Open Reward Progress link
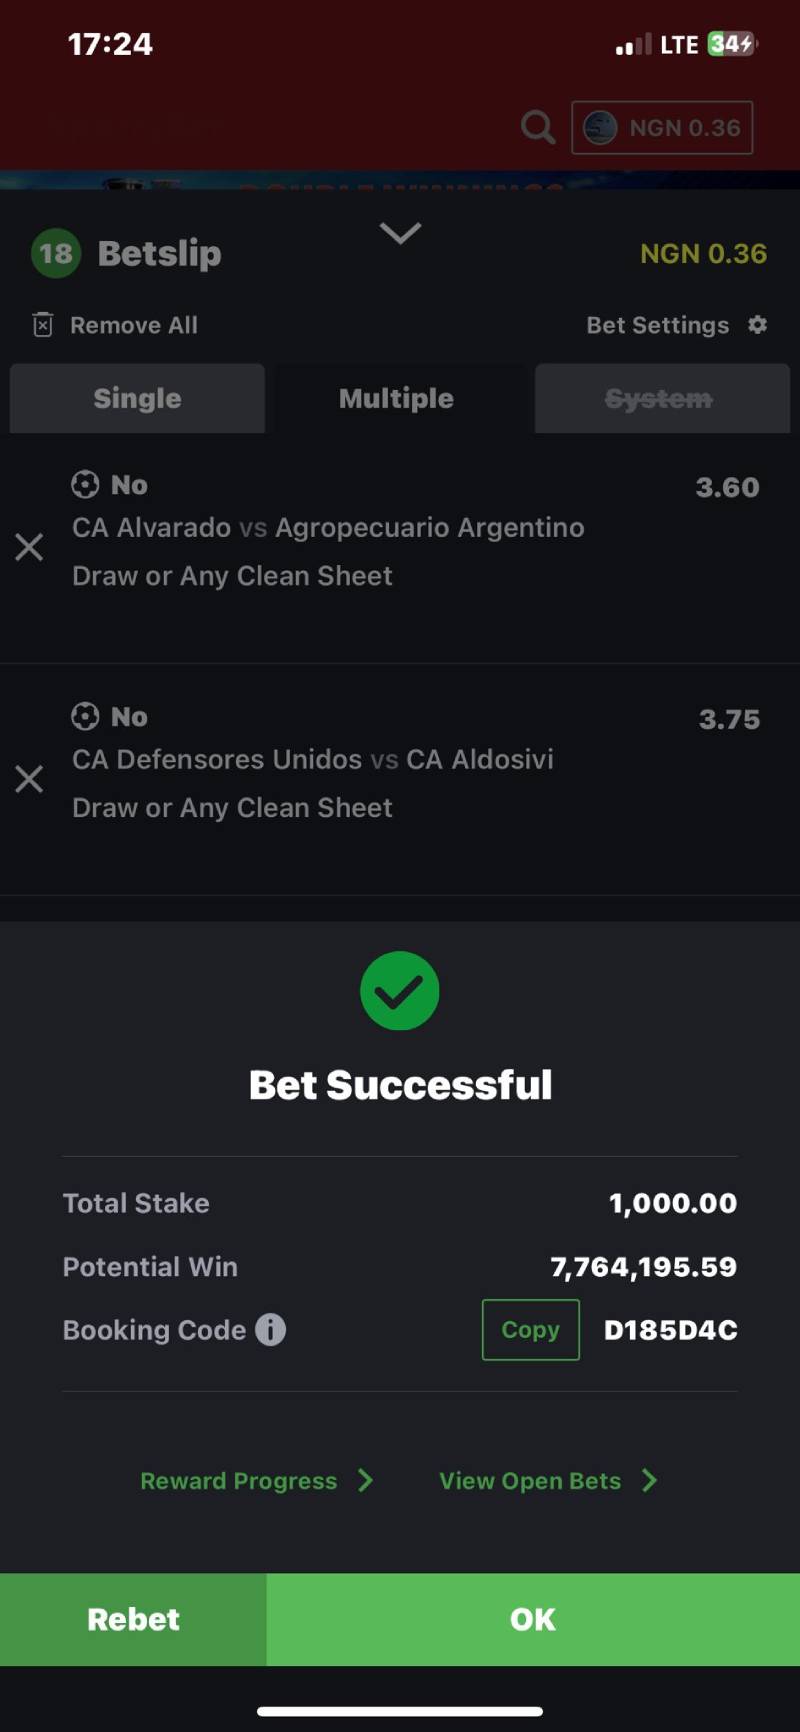Screen dimensions: 800x1732 (239, 1481)
